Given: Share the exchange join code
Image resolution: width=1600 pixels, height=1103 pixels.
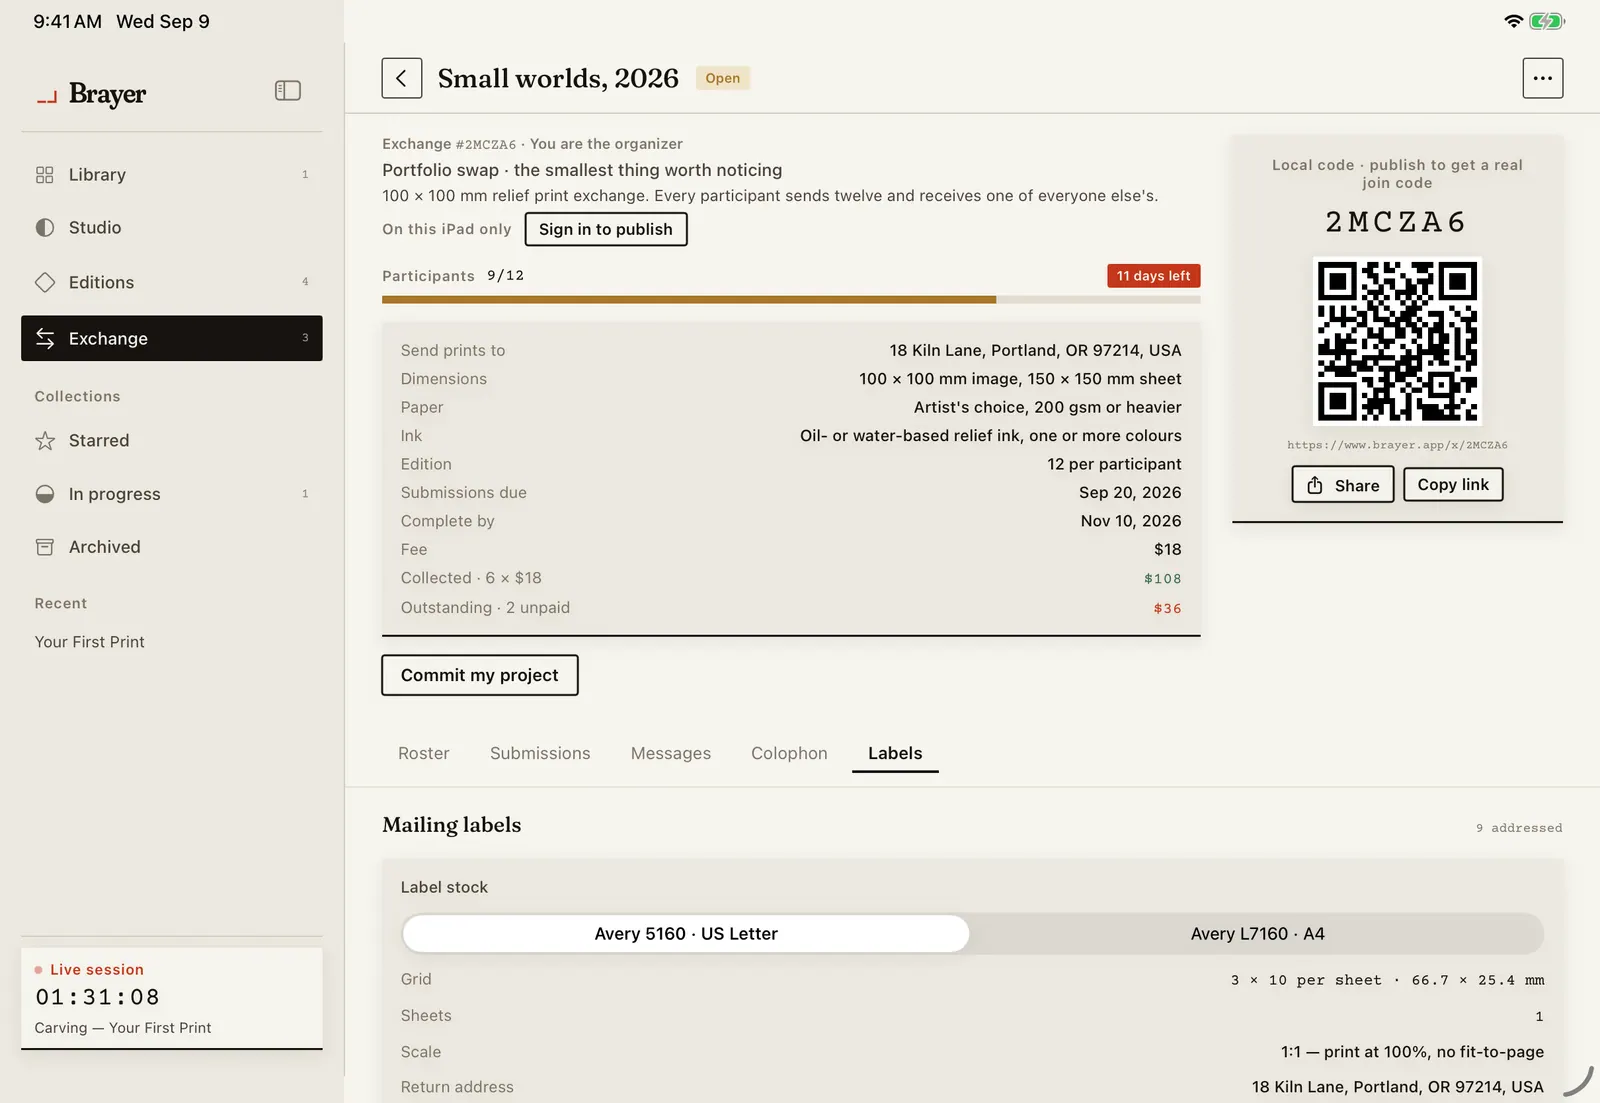Looking at the screenshot, I should tap(1343, 485).
